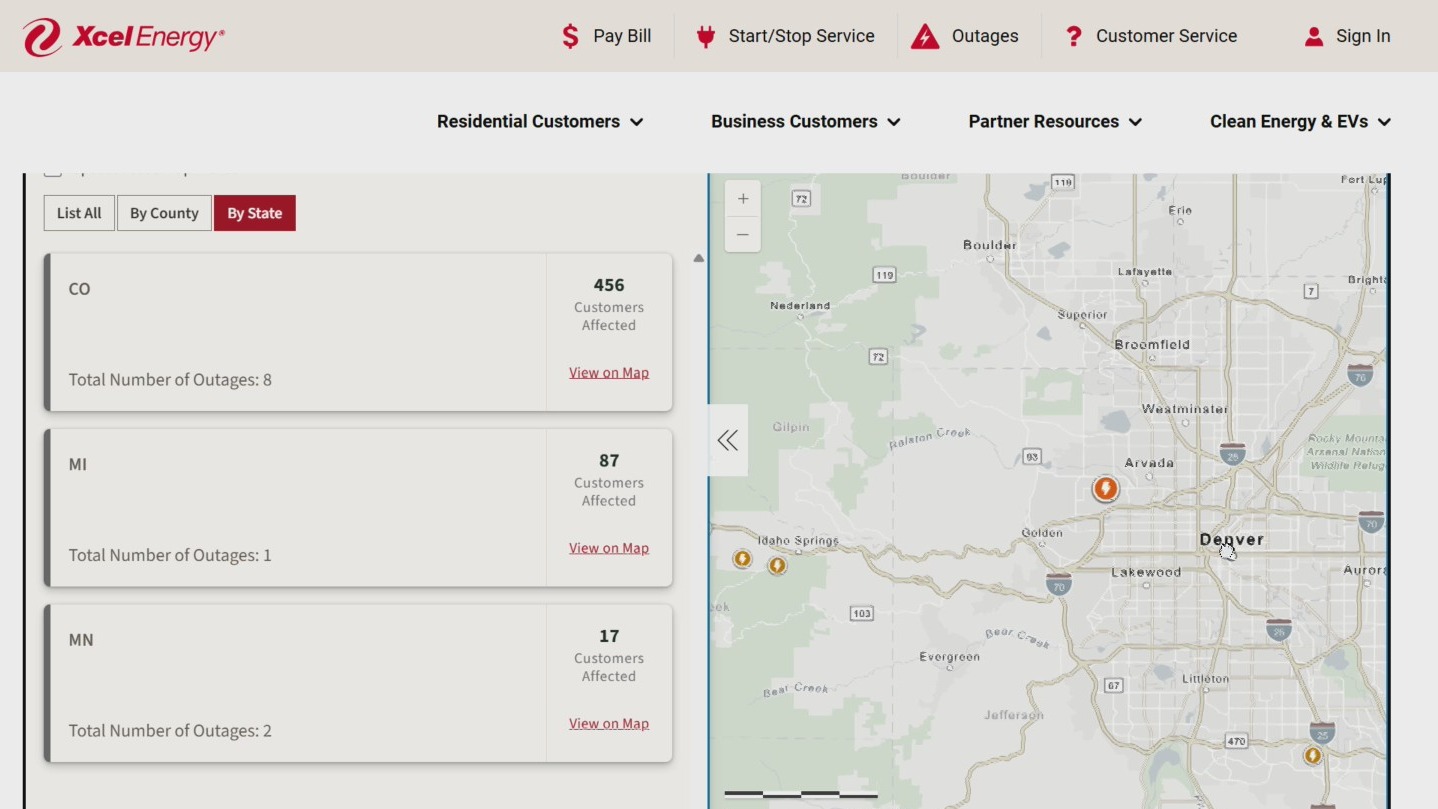This screenshot has width=1438, height=809.
Task: Click the dollar sign Pay Bill icon
Action: (570, 37)
